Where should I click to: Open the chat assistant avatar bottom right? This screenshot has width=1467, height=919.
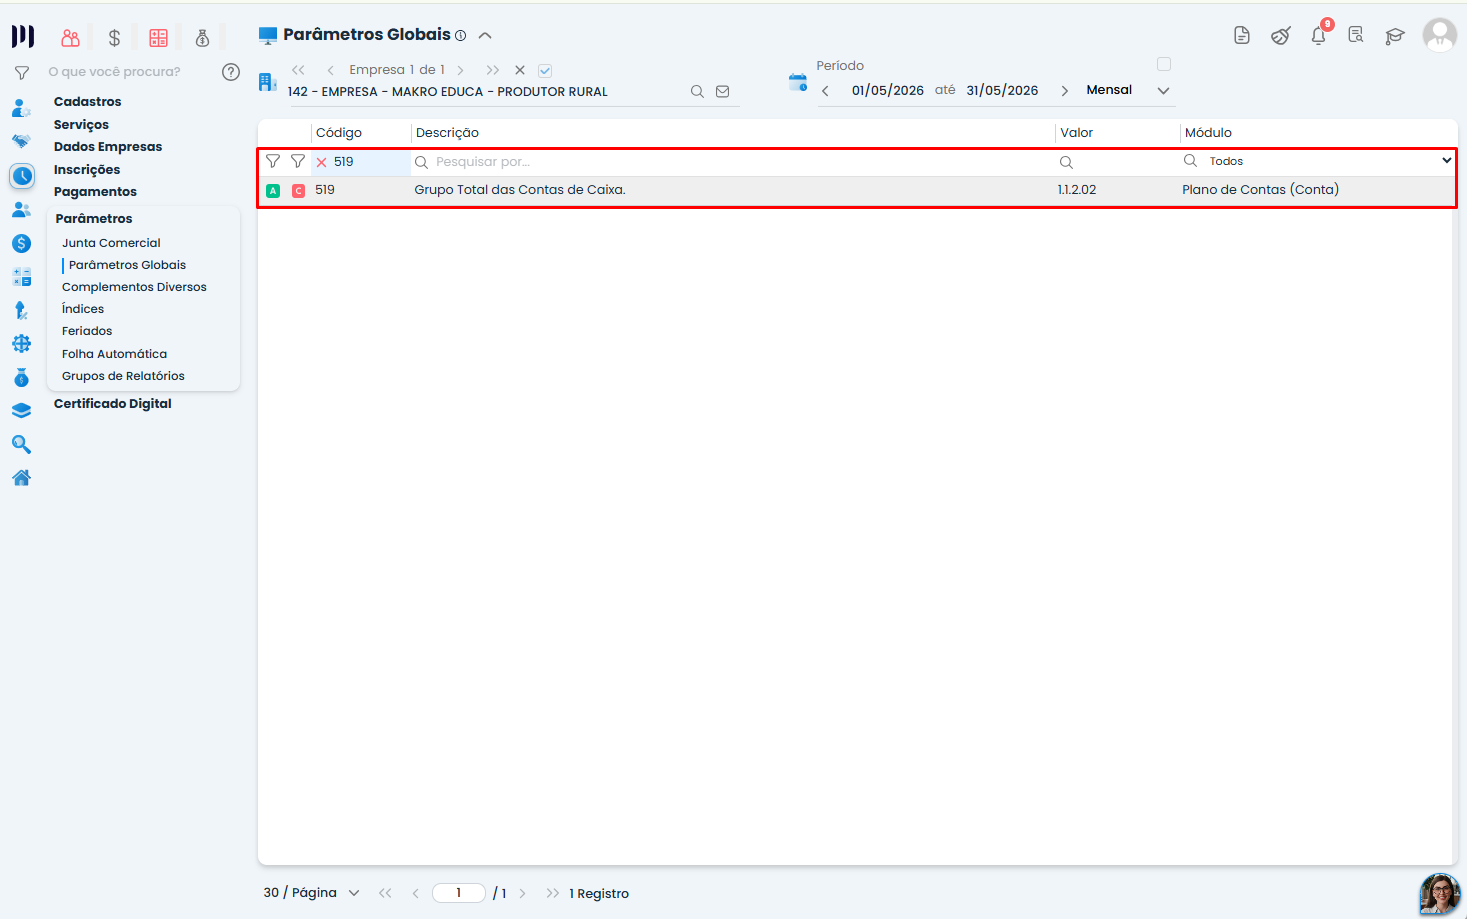pyautogui.click(x=1440, y=893)
